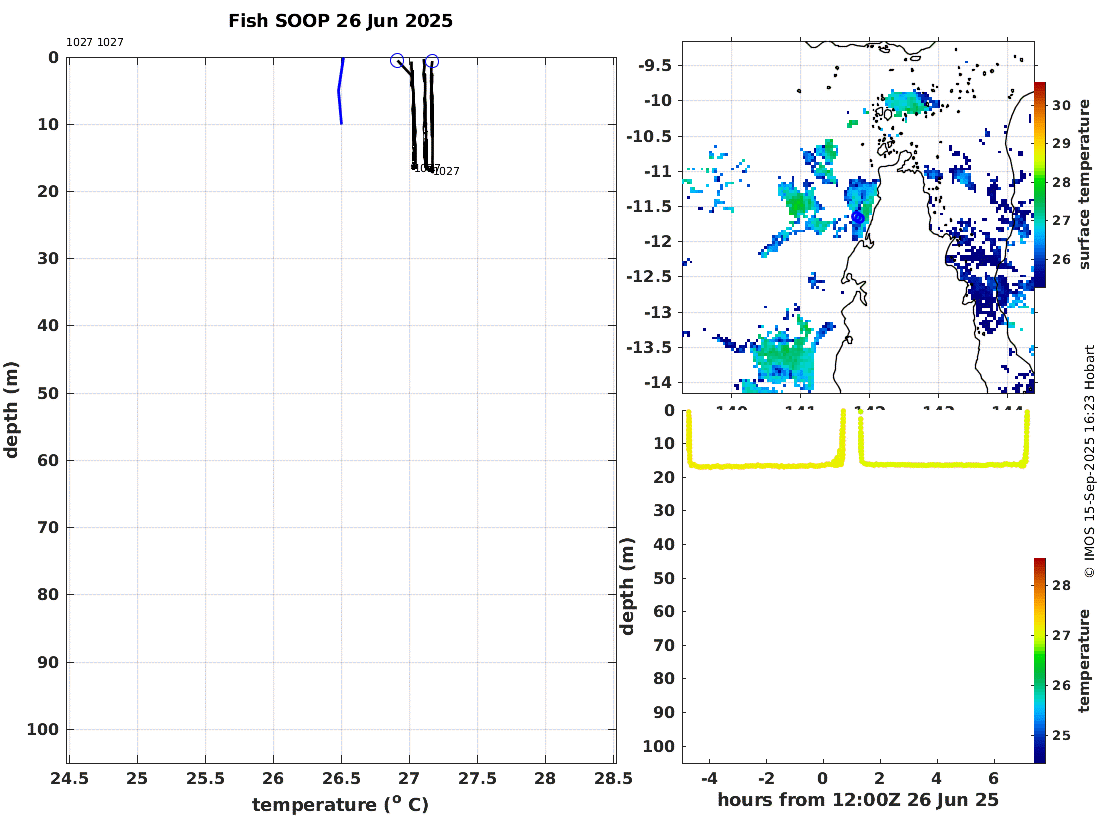Click the -4 tick on hours axis
Image resolution: width=1100 pixels, height=820 pixels.
[709, 778]
